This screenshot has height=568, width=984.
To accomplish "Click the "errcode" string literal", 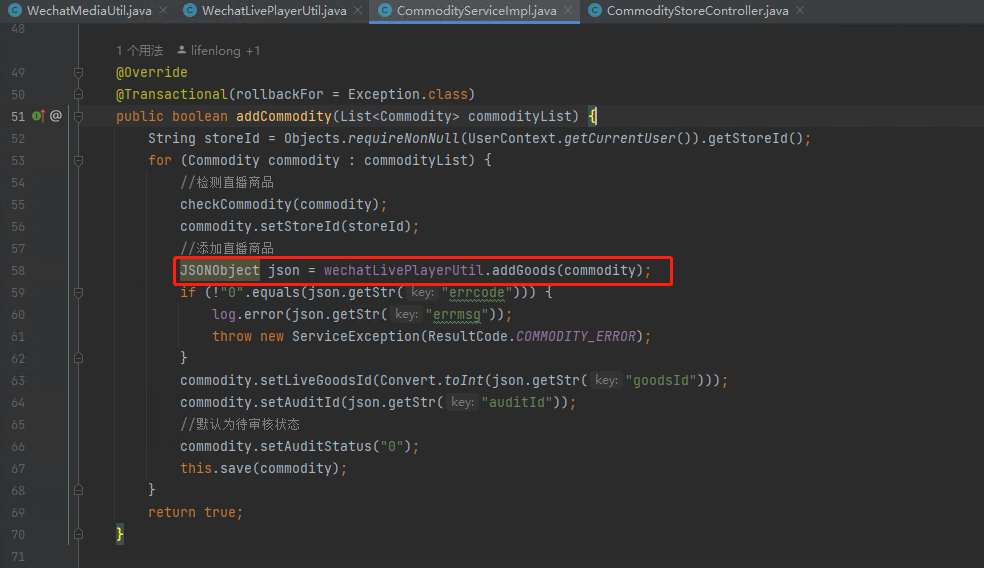I will [477, 292].
